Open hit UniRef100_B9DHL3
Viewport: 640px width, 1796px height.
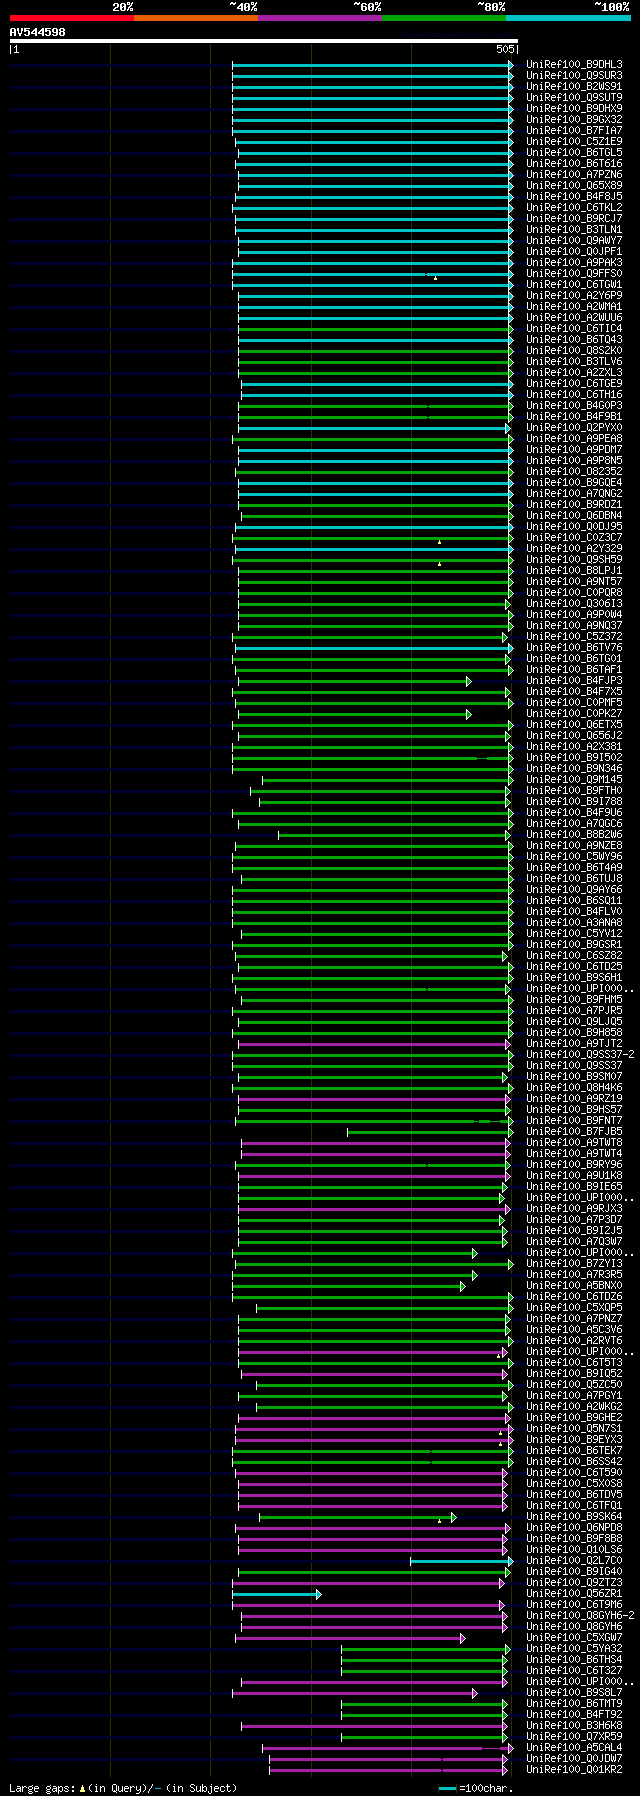[x=574, y=65]
